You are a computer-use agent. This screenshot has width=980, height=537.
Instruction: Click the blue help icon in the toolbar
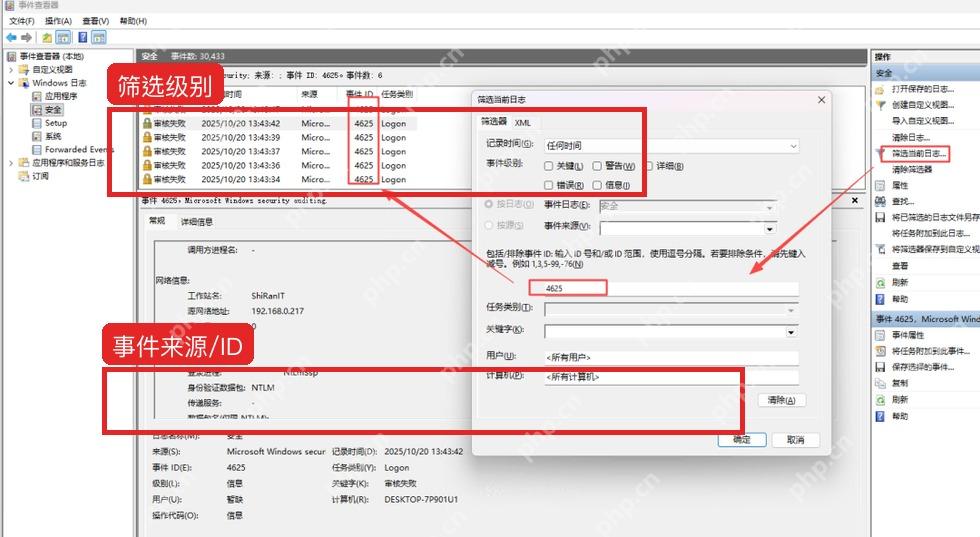tap(82, 38)
